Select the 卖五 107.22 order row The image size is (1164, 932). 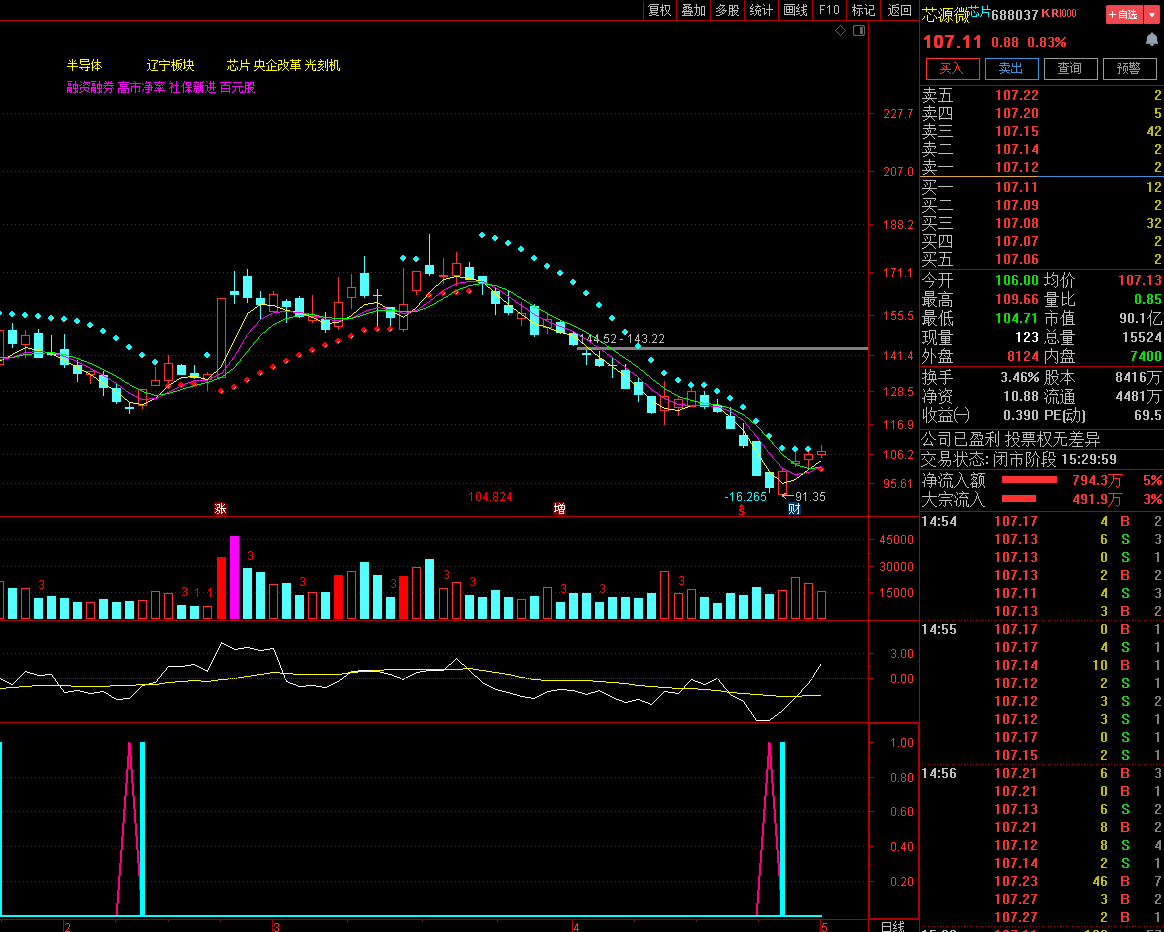click(x=1042, y=95)
